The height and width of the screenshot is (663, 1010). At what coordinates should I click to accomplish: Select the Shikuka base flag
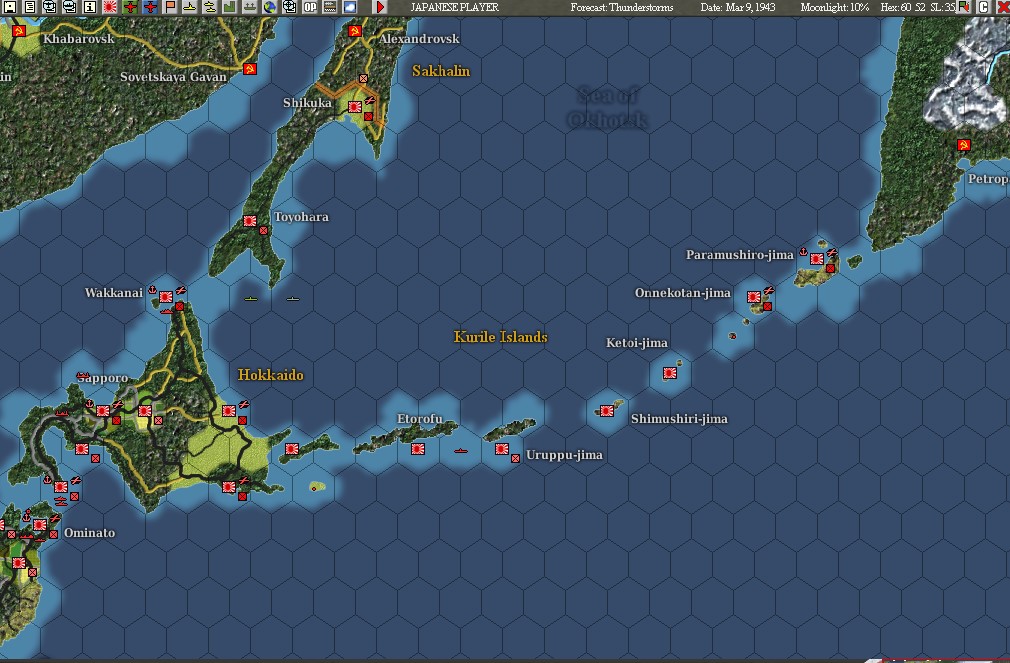click(x=355, y=107)
